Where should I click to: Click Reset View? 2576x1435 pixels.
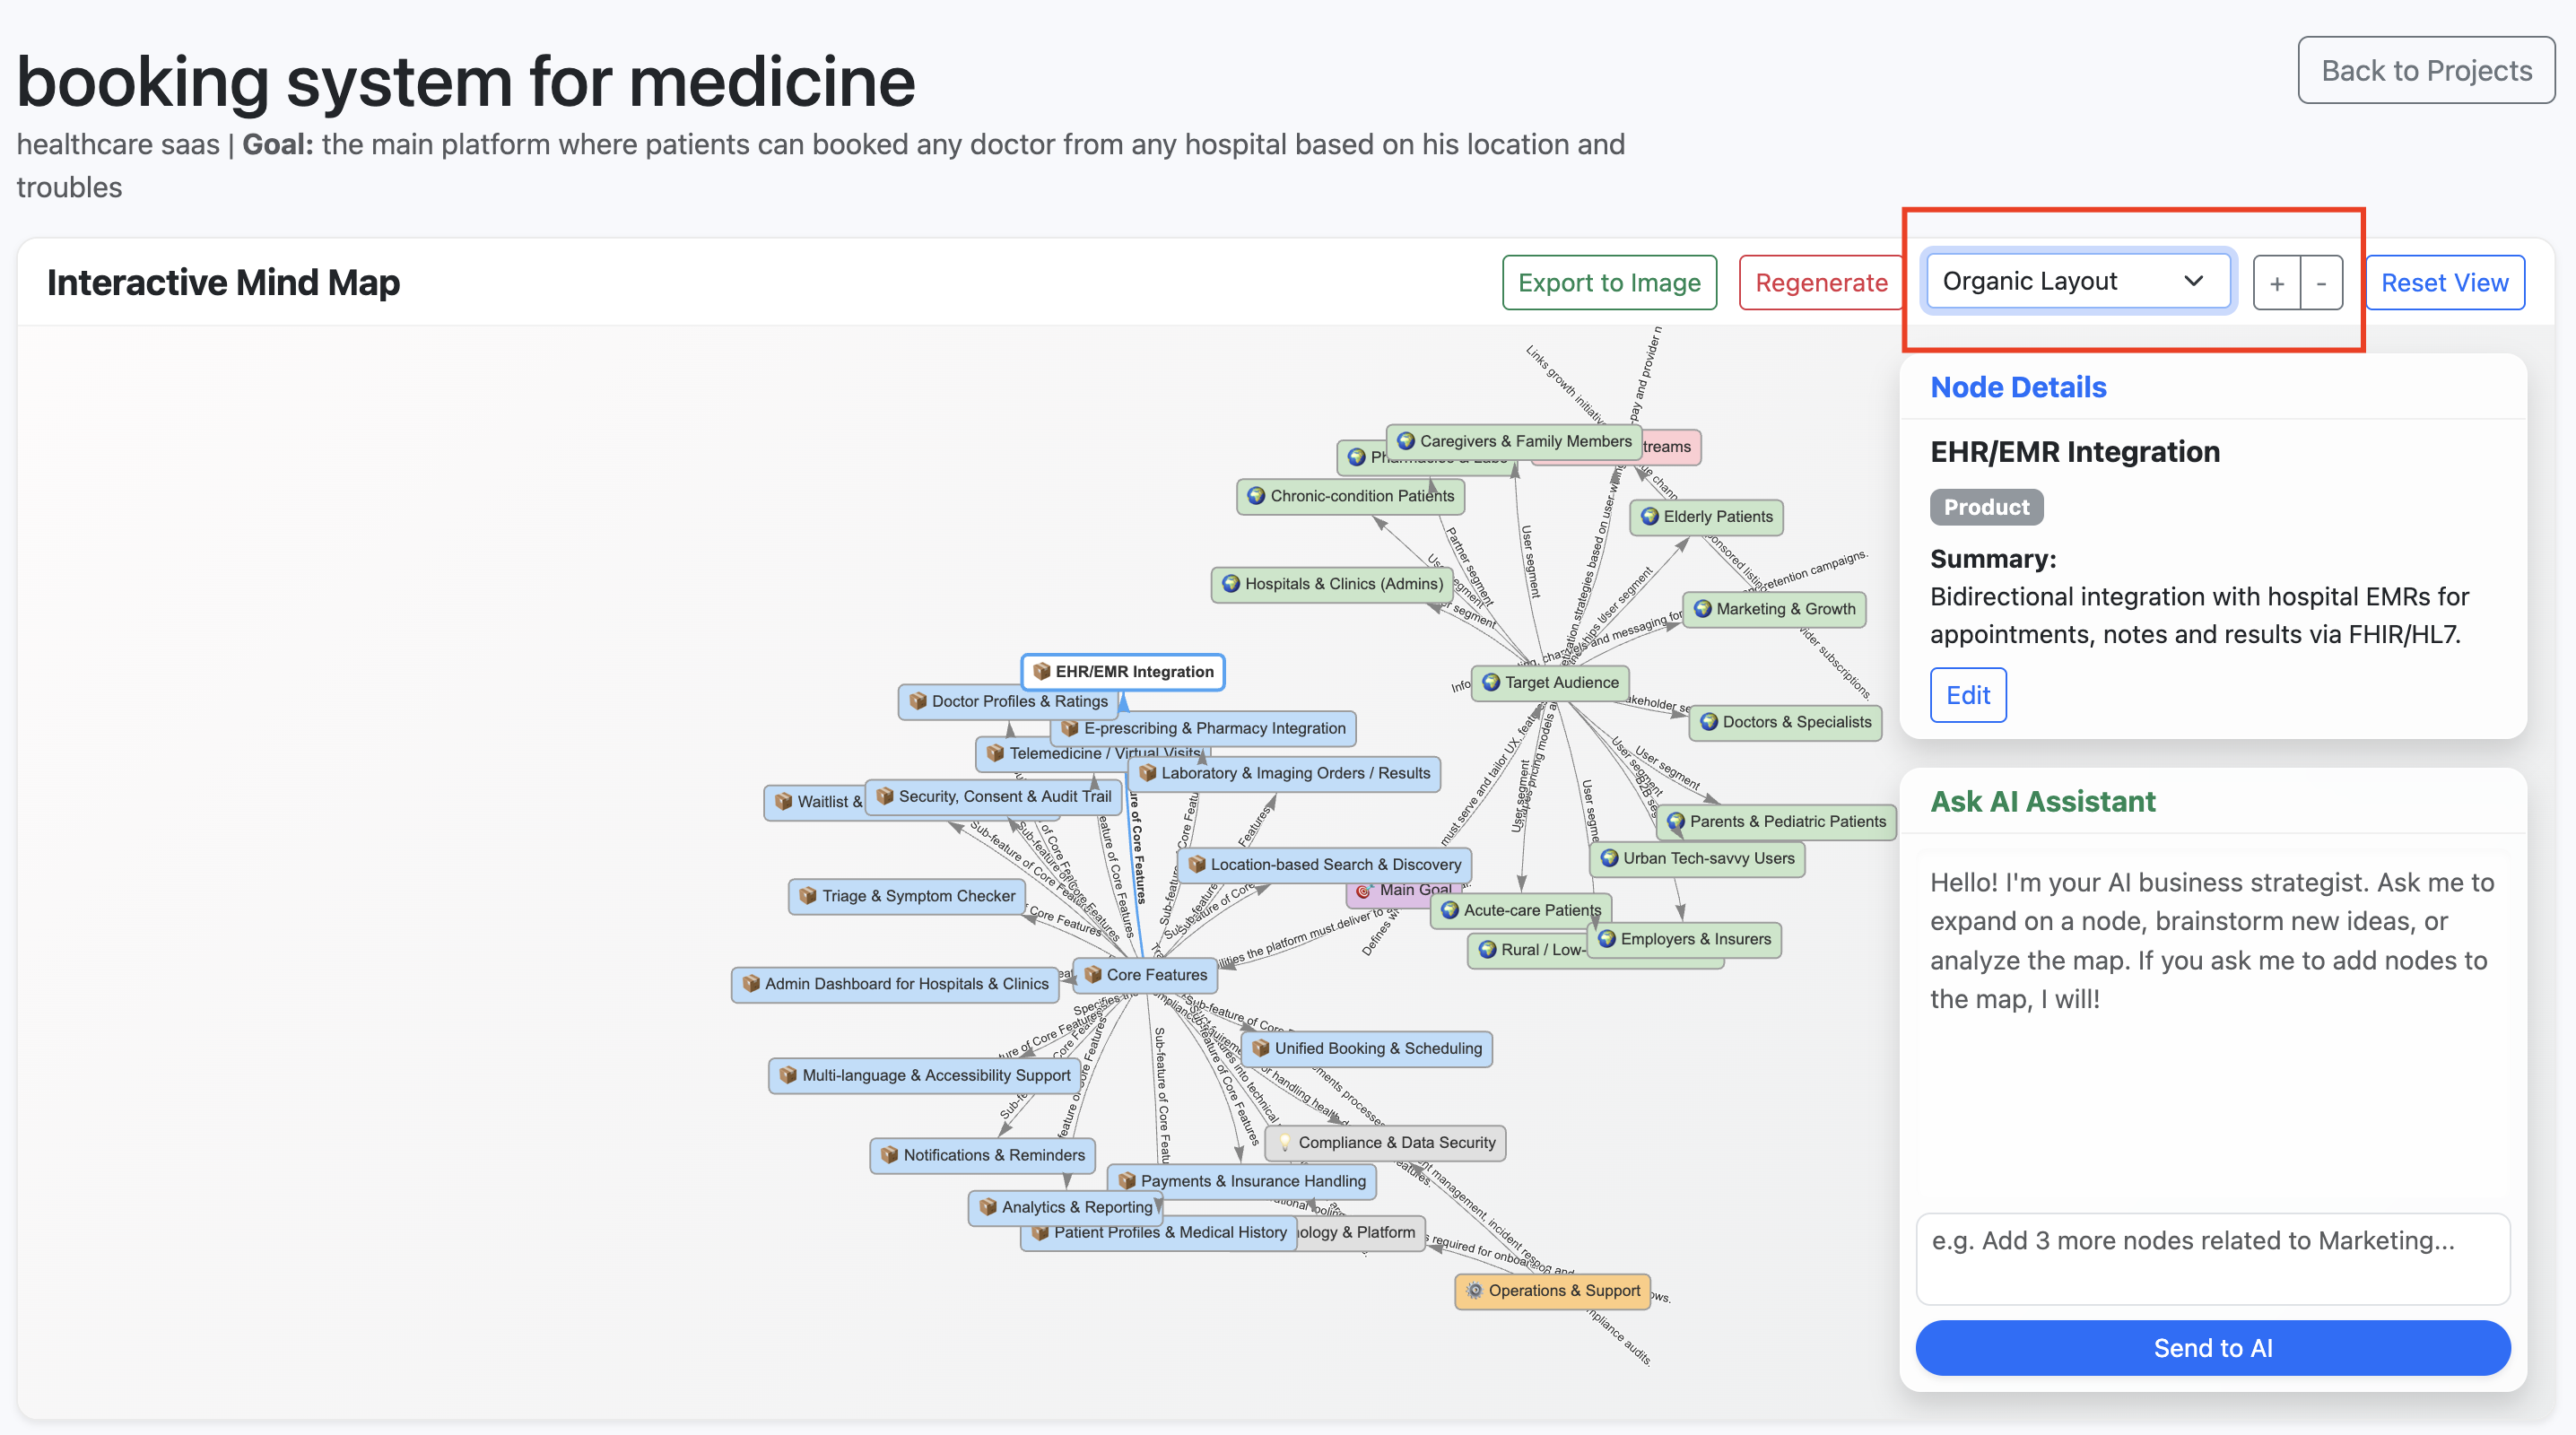[2444, 283]
